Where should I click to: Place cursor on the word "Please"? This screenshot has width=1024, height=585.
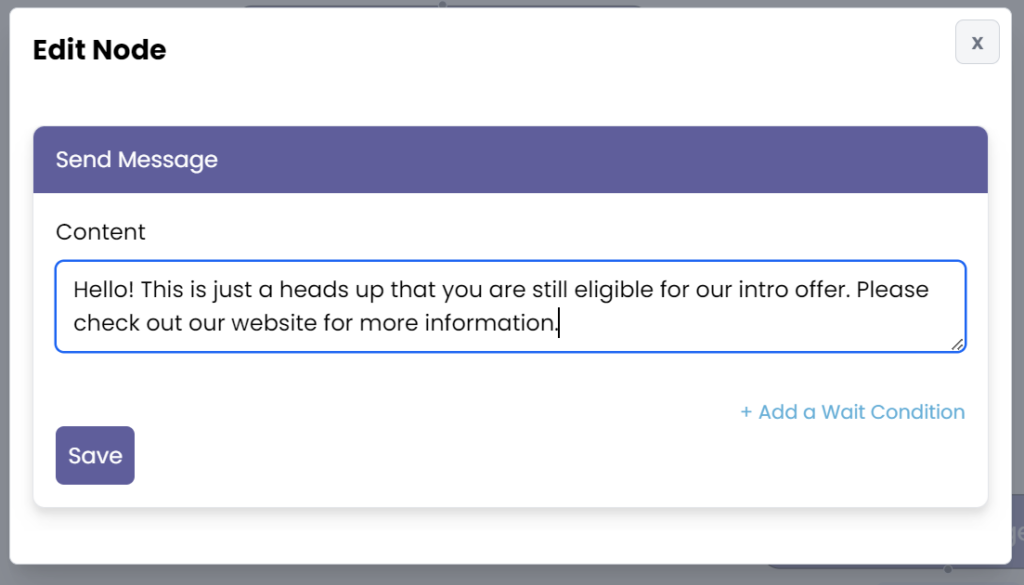[x=892, y=290]
